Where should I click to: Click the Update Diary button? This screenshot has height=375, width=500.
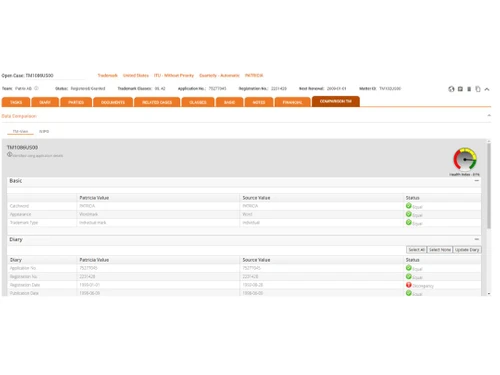[x=467, y=250]
